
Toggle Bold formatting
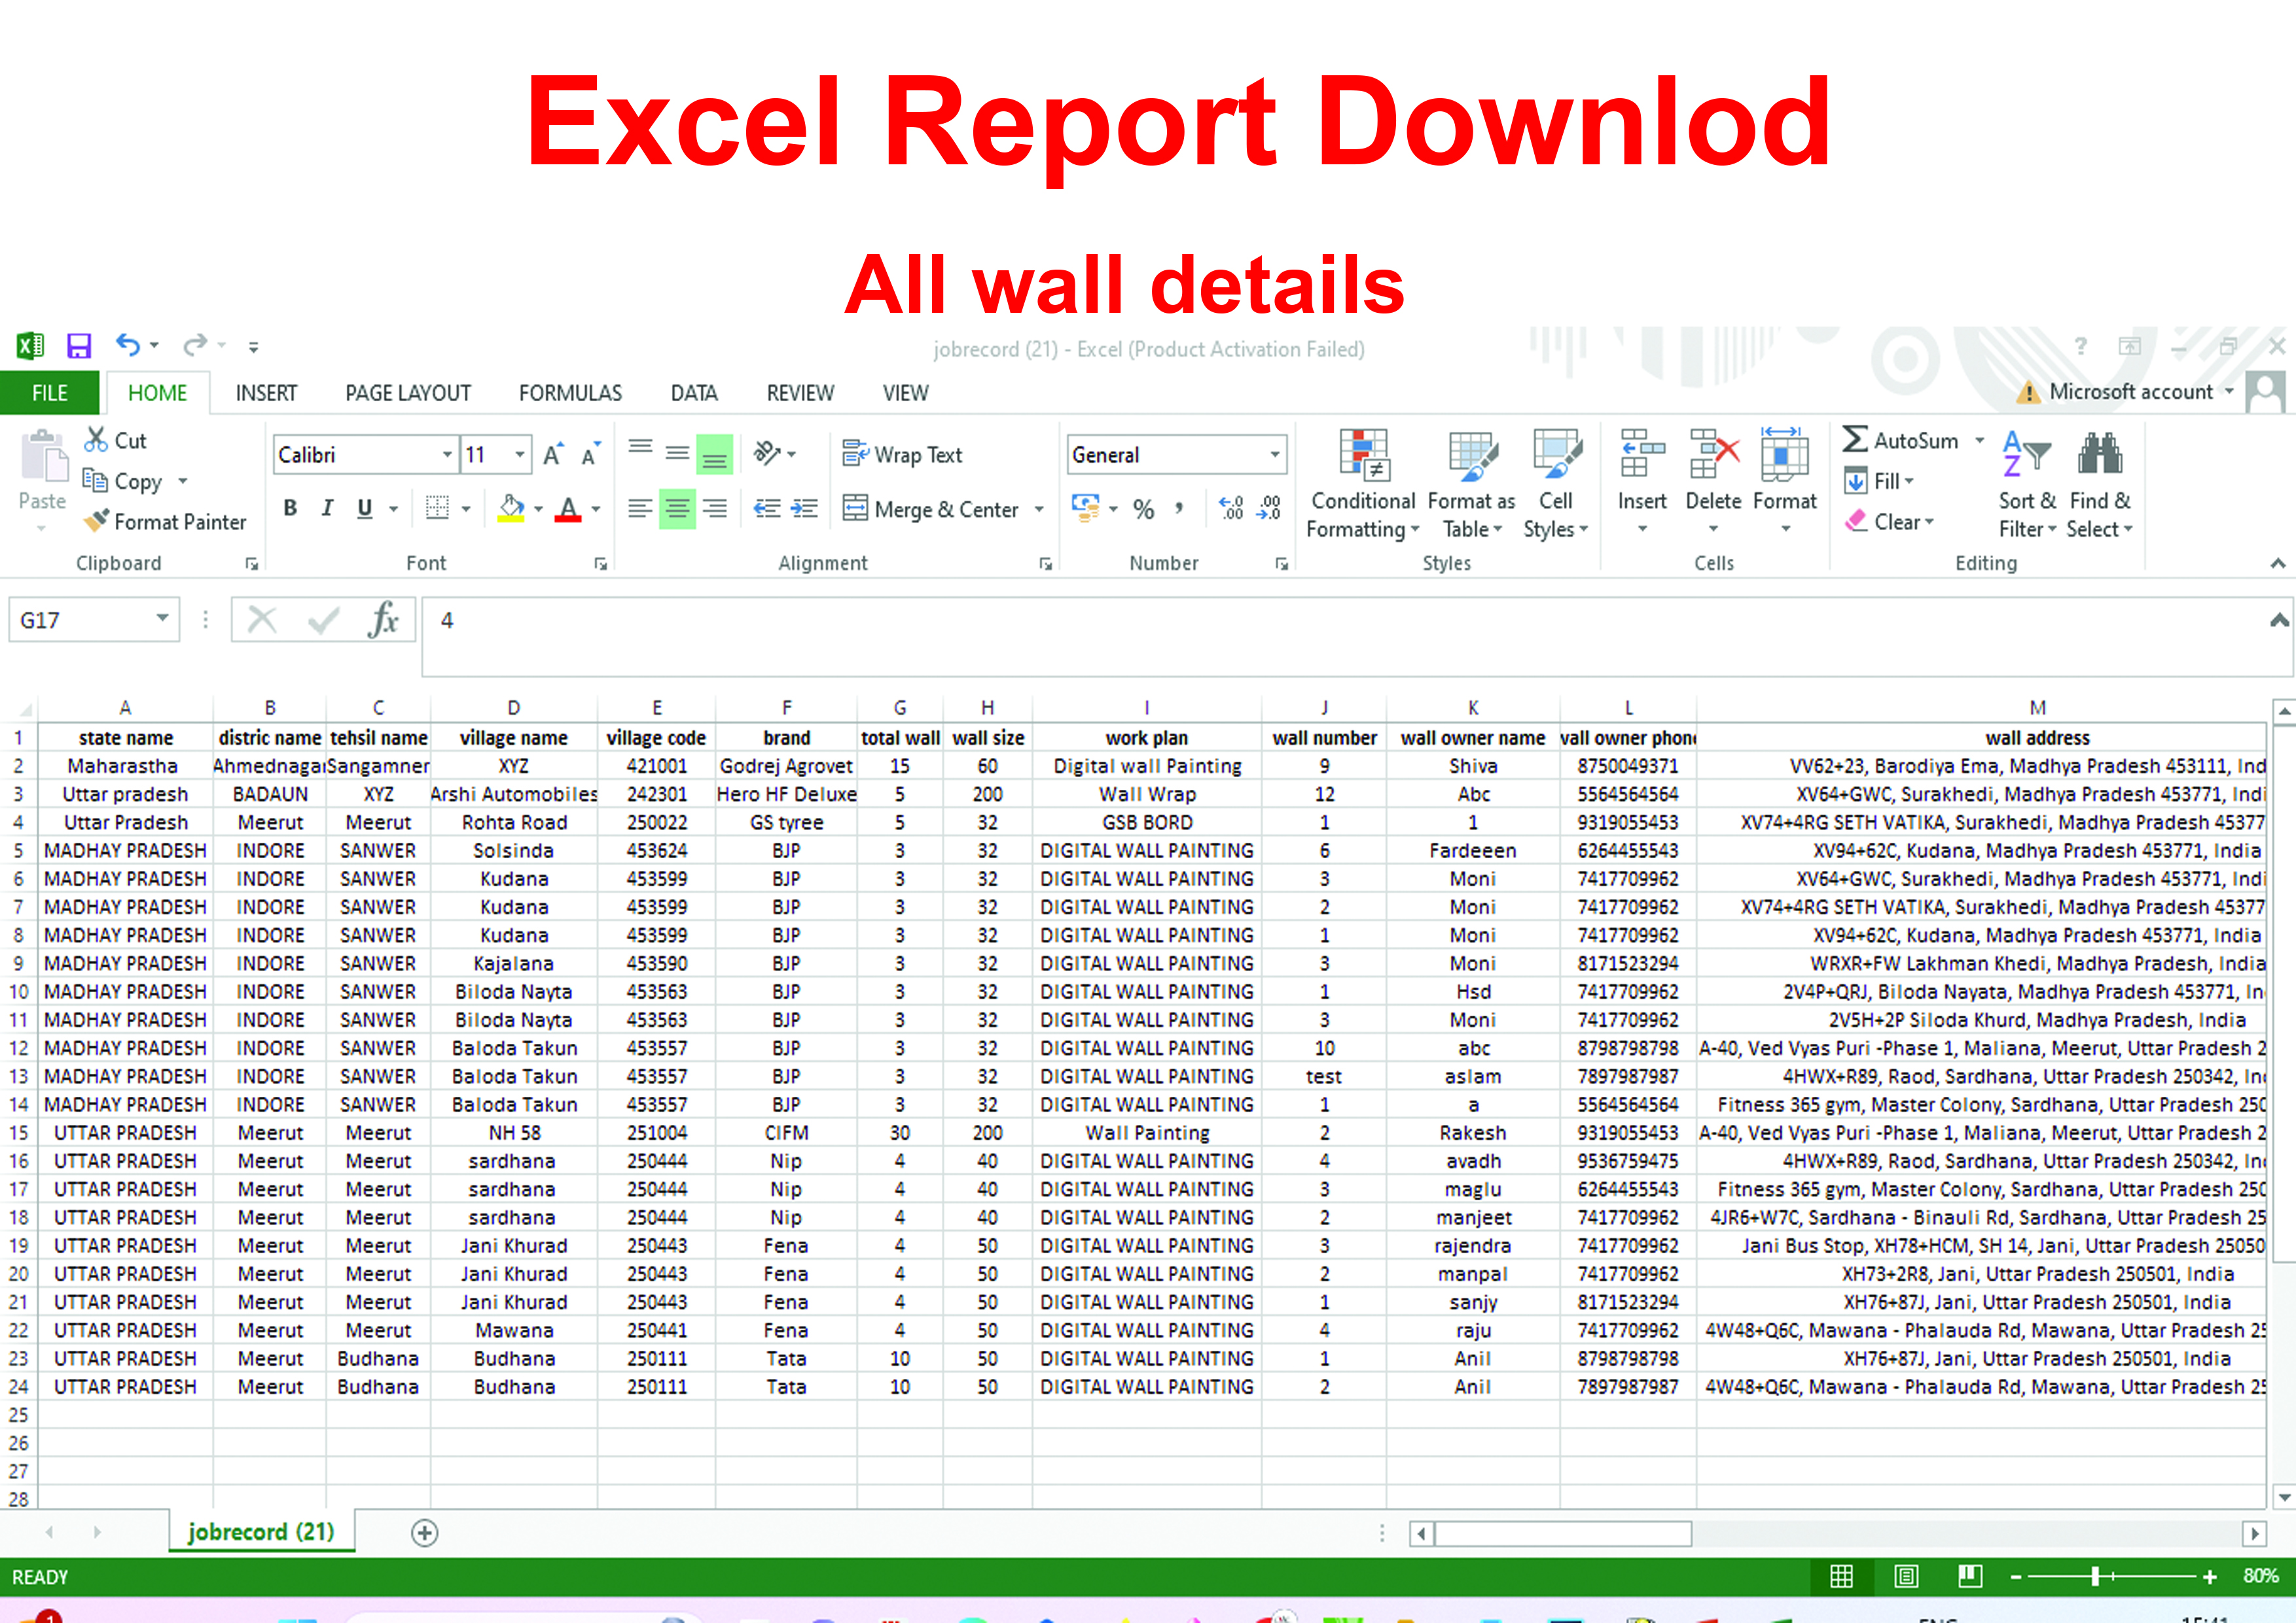point(290,508)
